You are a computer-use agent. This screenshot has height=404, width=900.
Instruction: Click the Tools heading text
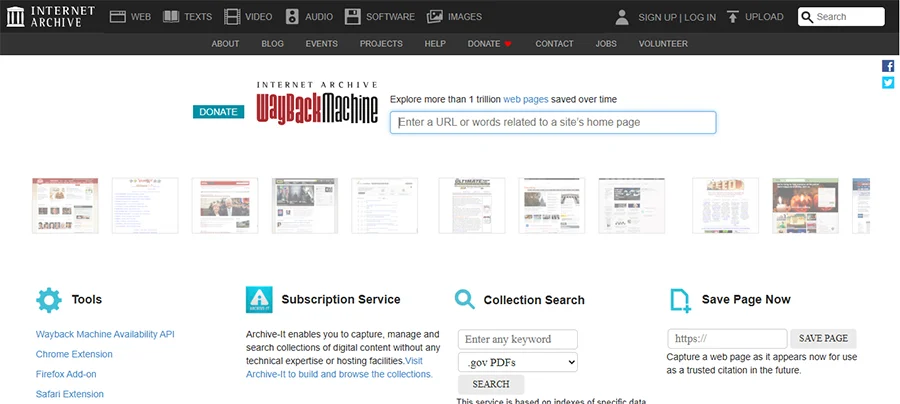pyautogui.click(x=87, y=300)
